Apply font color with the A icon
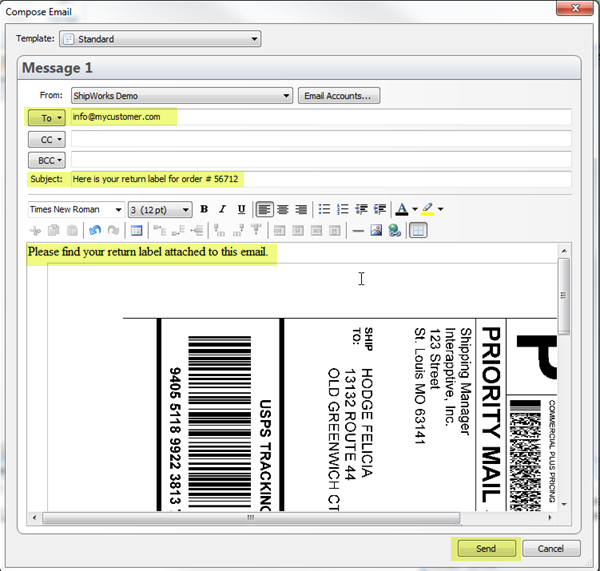The width and height of the screenshot is (600, 571). coord(402,209)
